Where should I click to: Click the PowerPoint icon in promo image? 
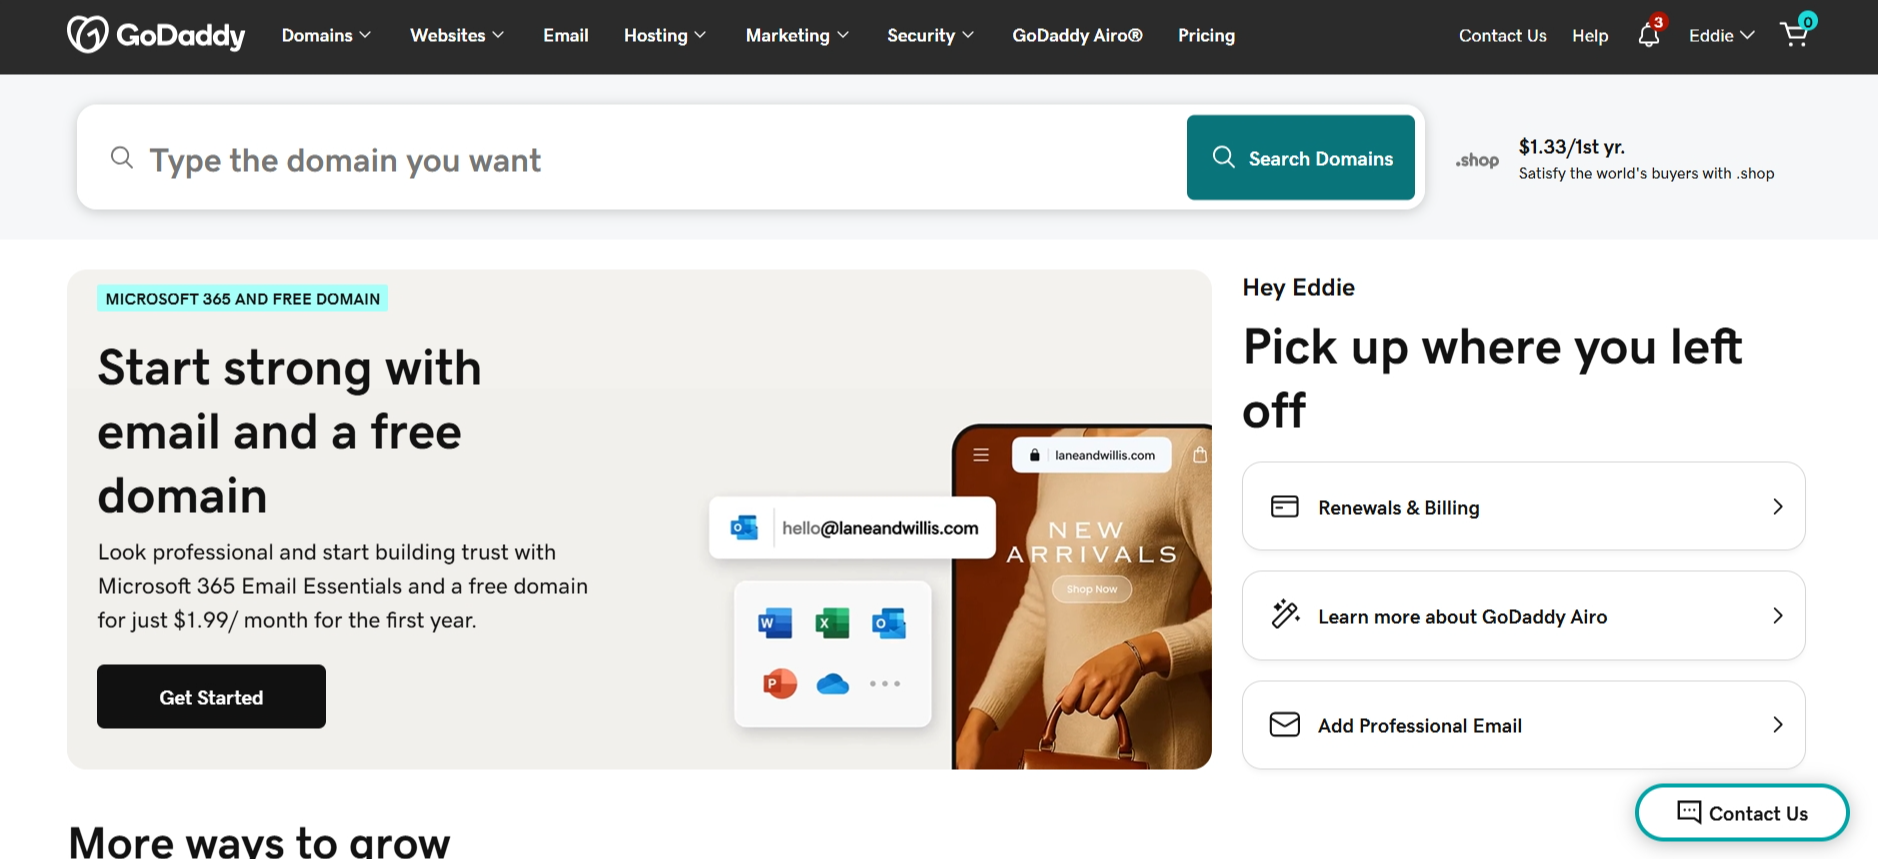coord(779,684)
